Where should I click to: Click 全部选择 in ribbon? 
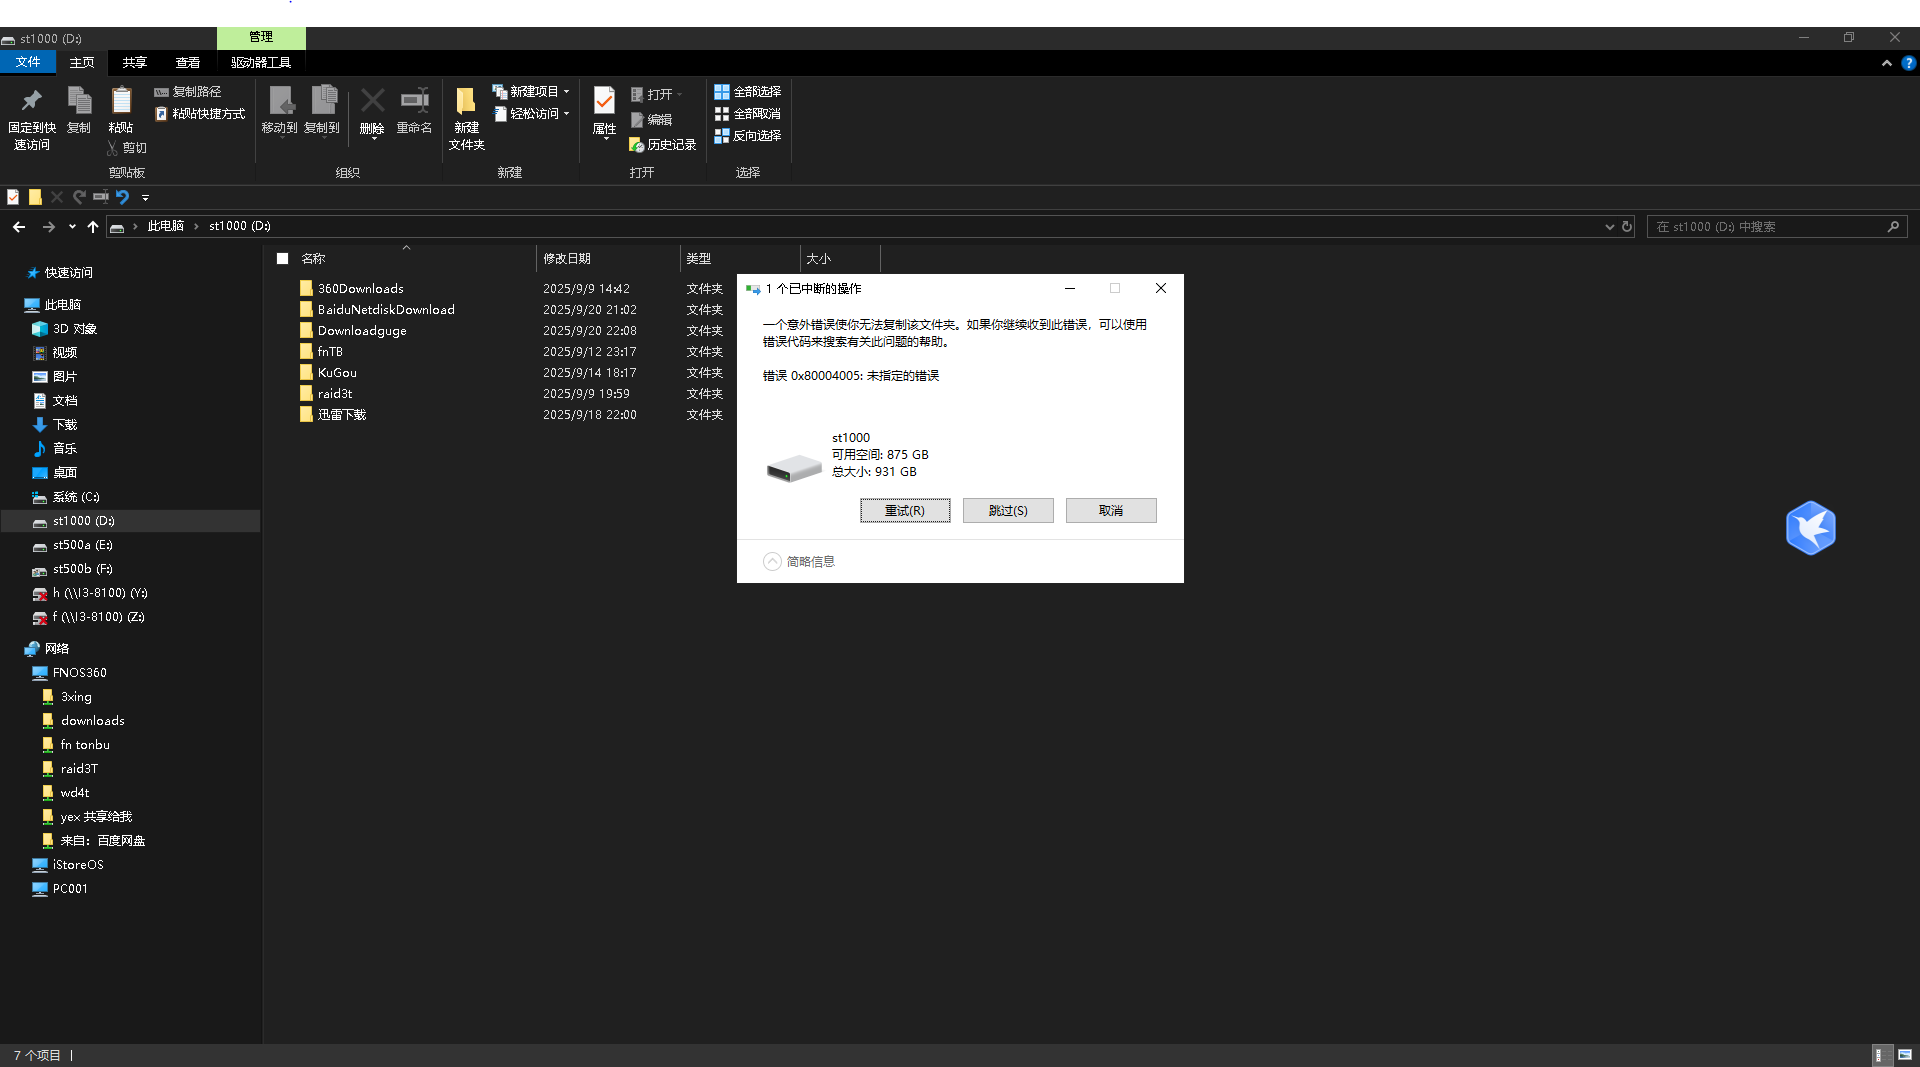(x=747, y=92)
